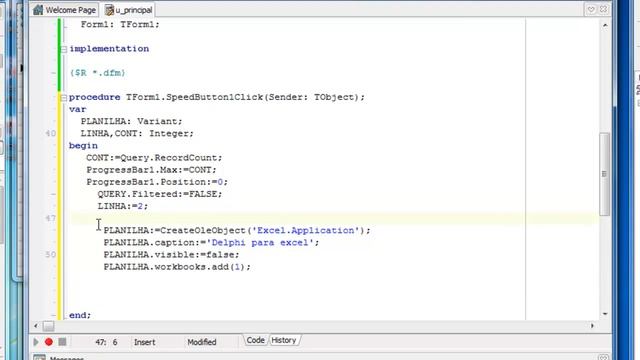
Task: Click the Messages panel icon at bottom
Action: pyautogui.click(x=39, y=357)
